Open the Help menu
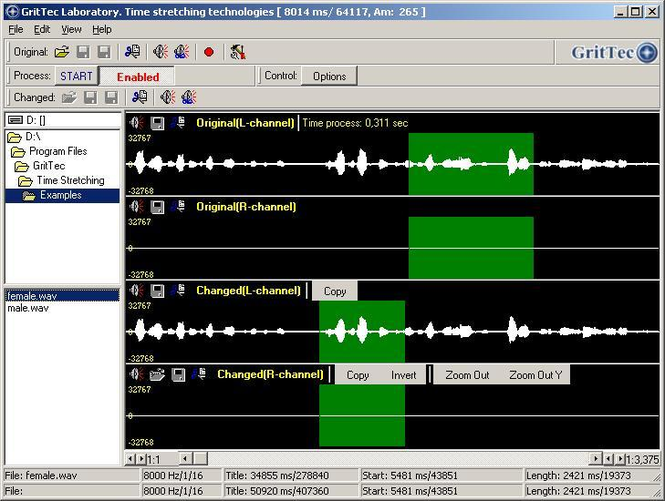 click(102, 29)
